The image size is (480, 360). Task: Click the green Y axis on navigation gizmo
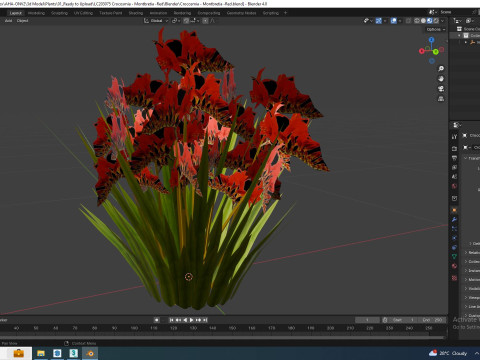[x=436, y=52]
